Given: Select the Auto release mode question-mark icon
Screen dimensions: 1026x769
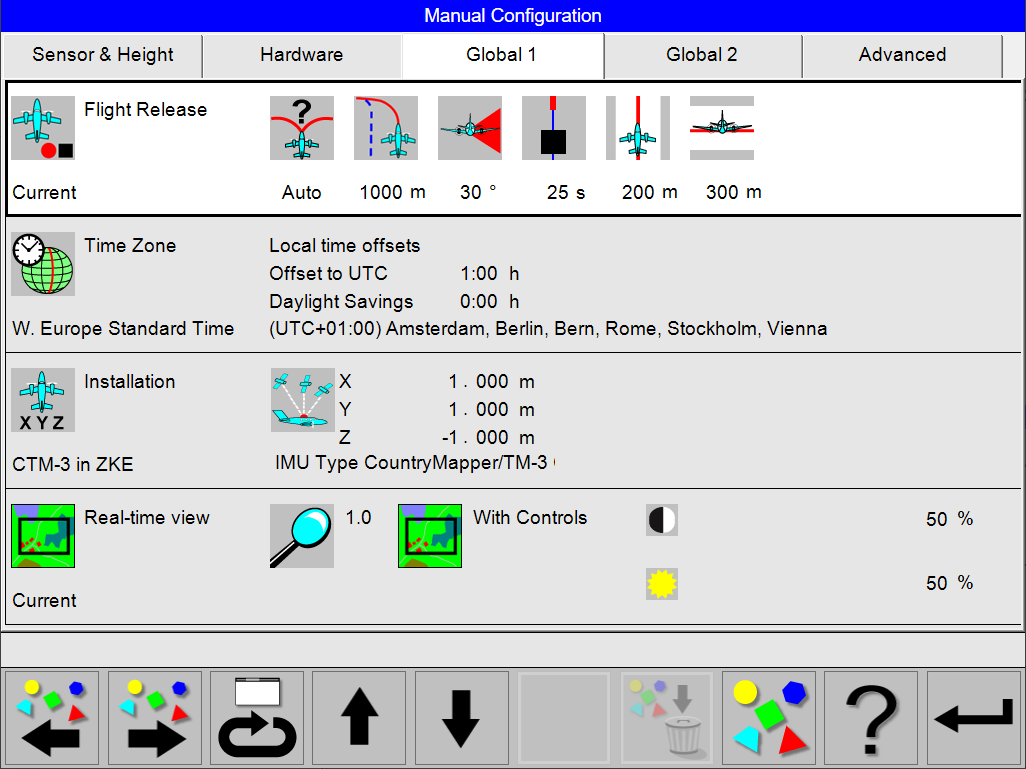Looking at the screenshot, I should (x=302, y=128).
